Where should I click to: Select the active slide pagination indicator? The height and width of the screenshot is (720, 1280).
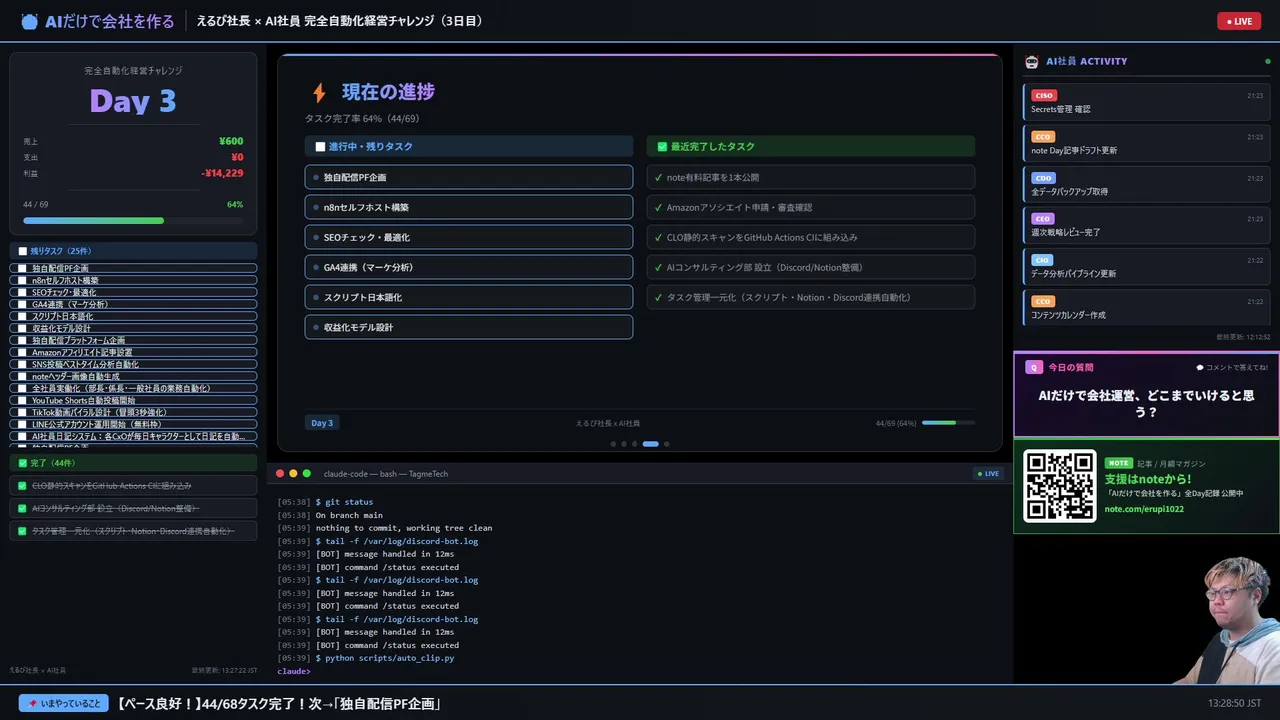click(x=650, y=443)
